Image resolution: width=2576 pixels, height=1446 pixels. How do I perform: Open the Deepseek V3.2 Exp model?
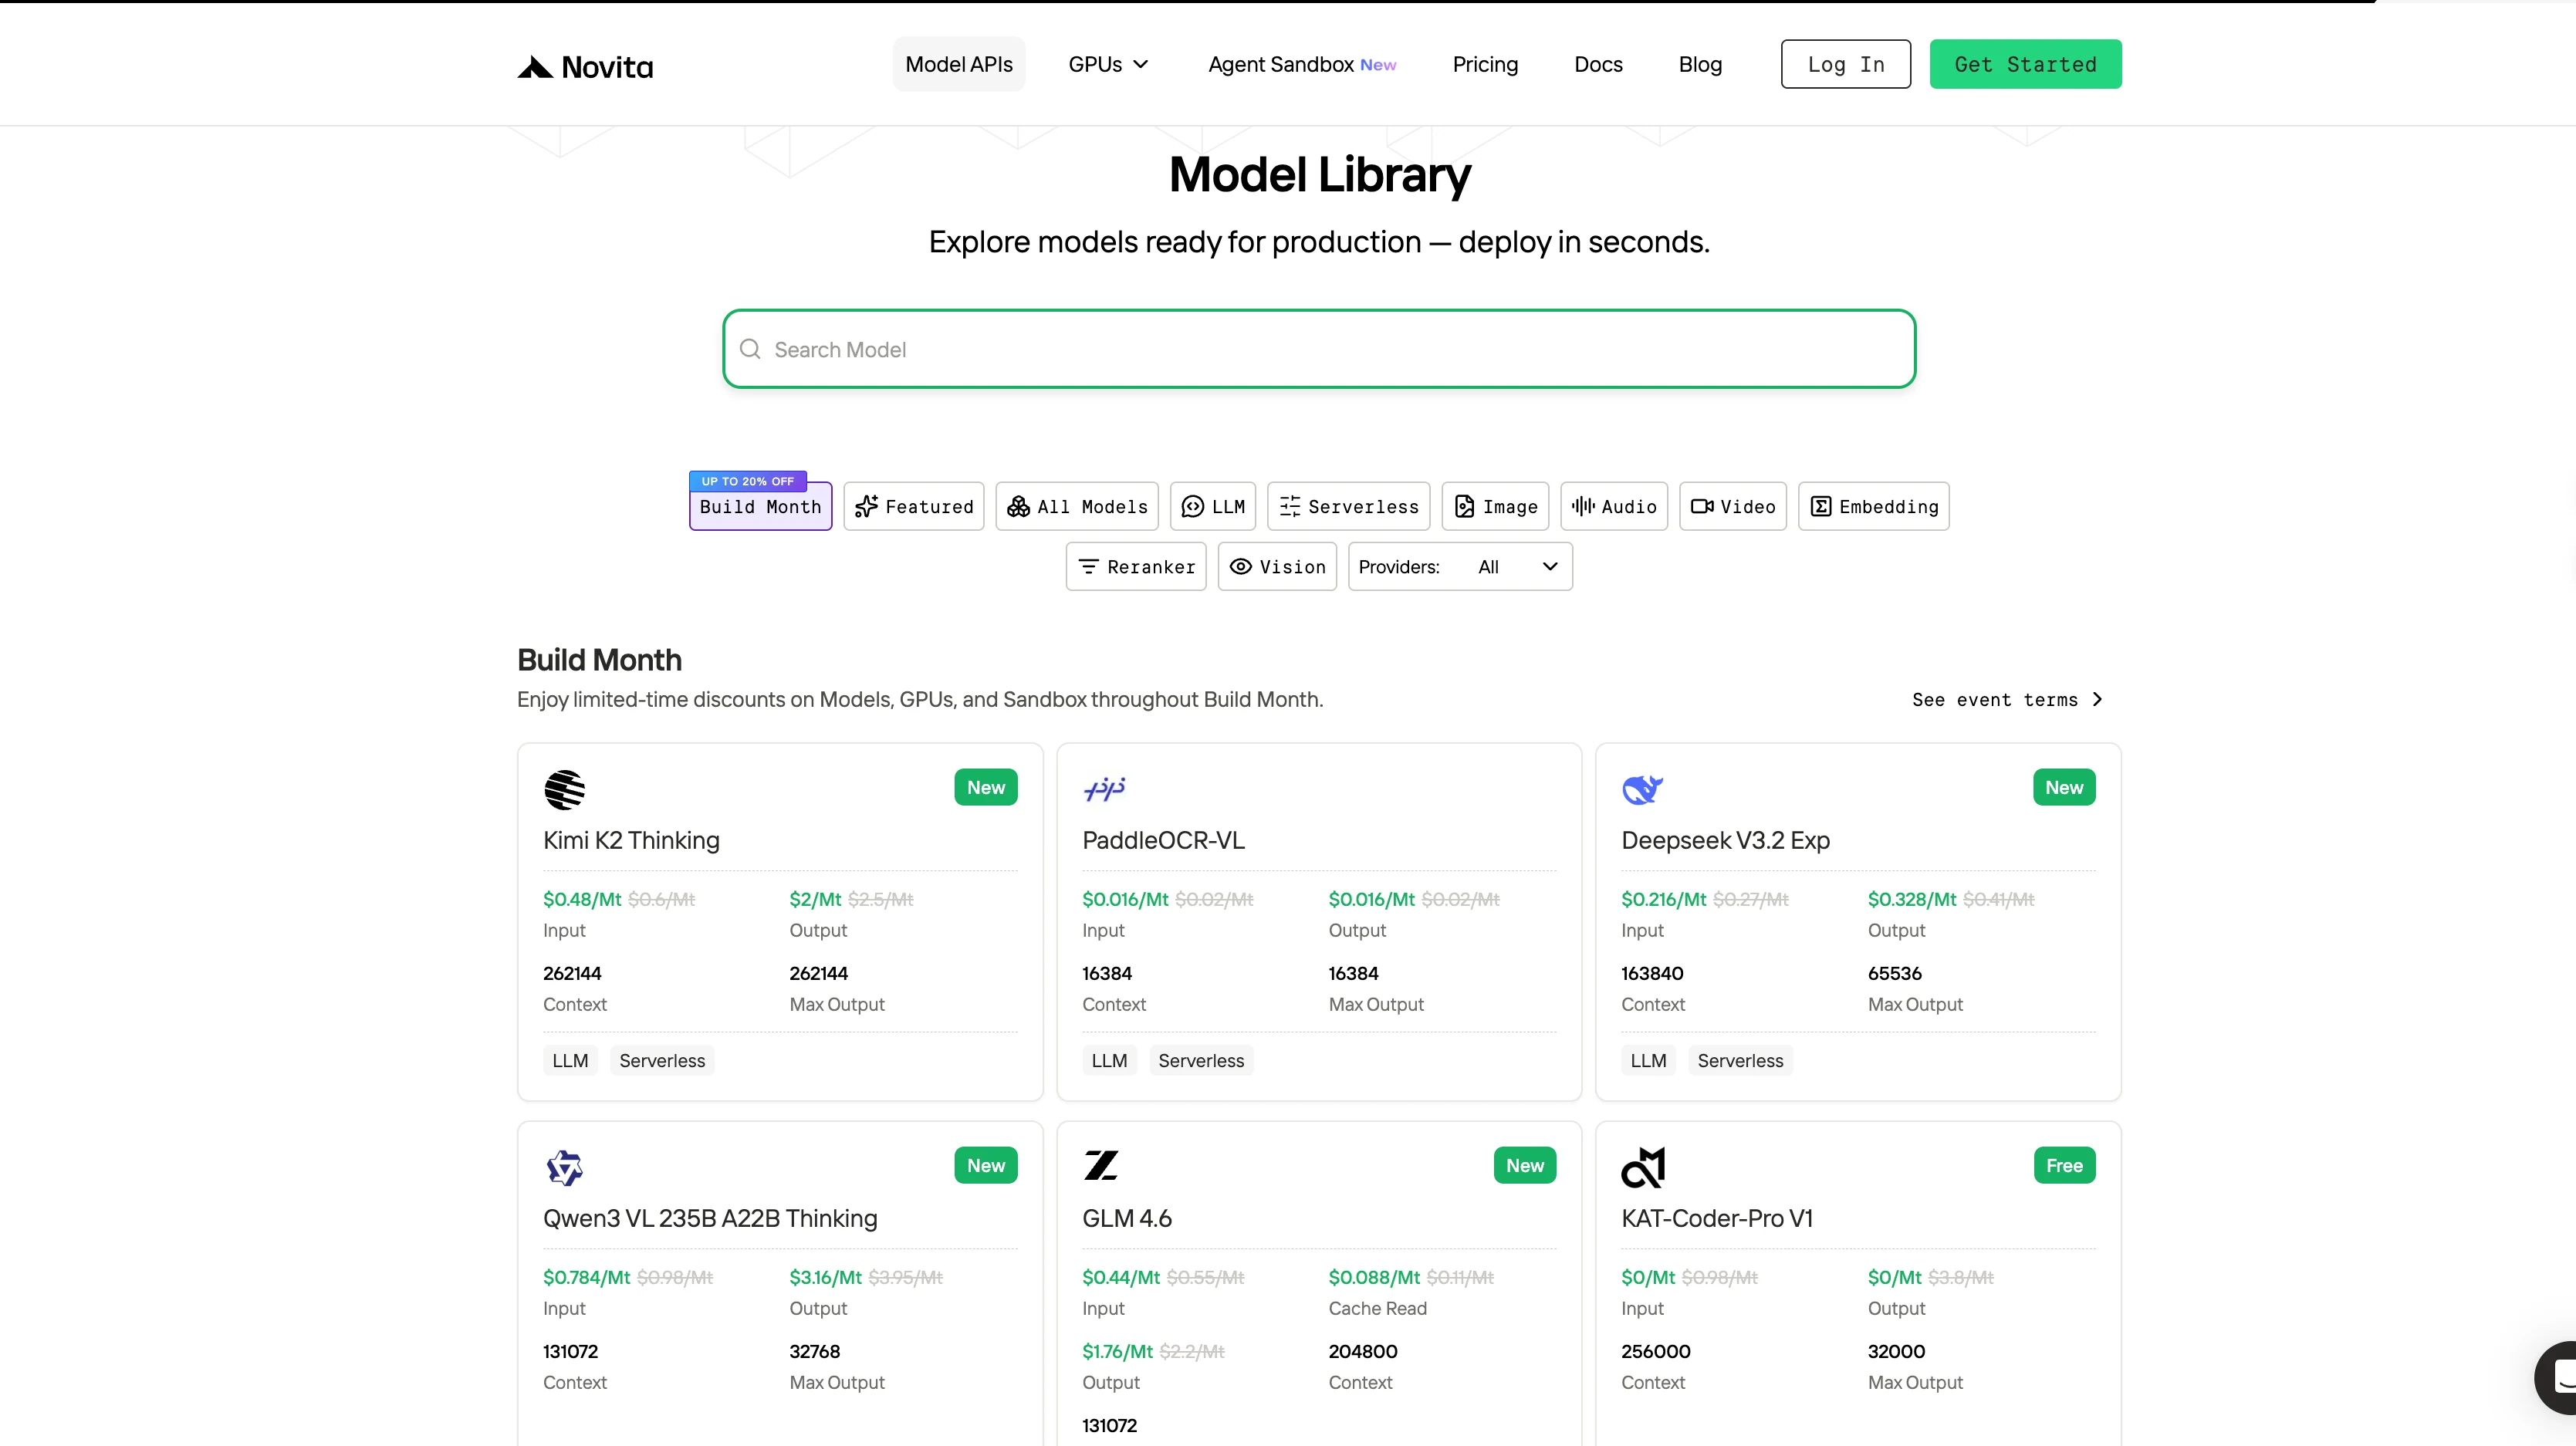(x=1725, y=840)
